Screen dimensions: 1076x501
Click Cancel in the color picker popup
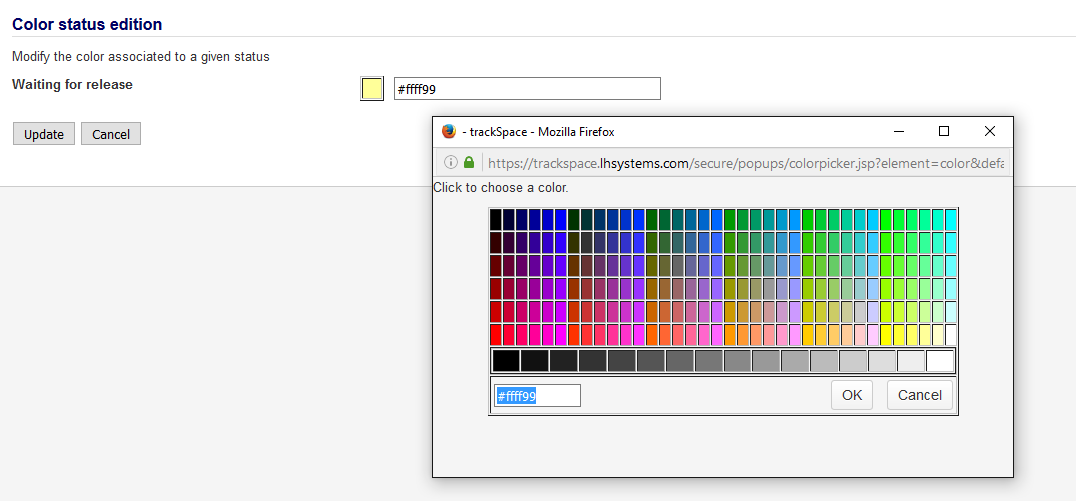pyautogui.click(x=920, y=395)
